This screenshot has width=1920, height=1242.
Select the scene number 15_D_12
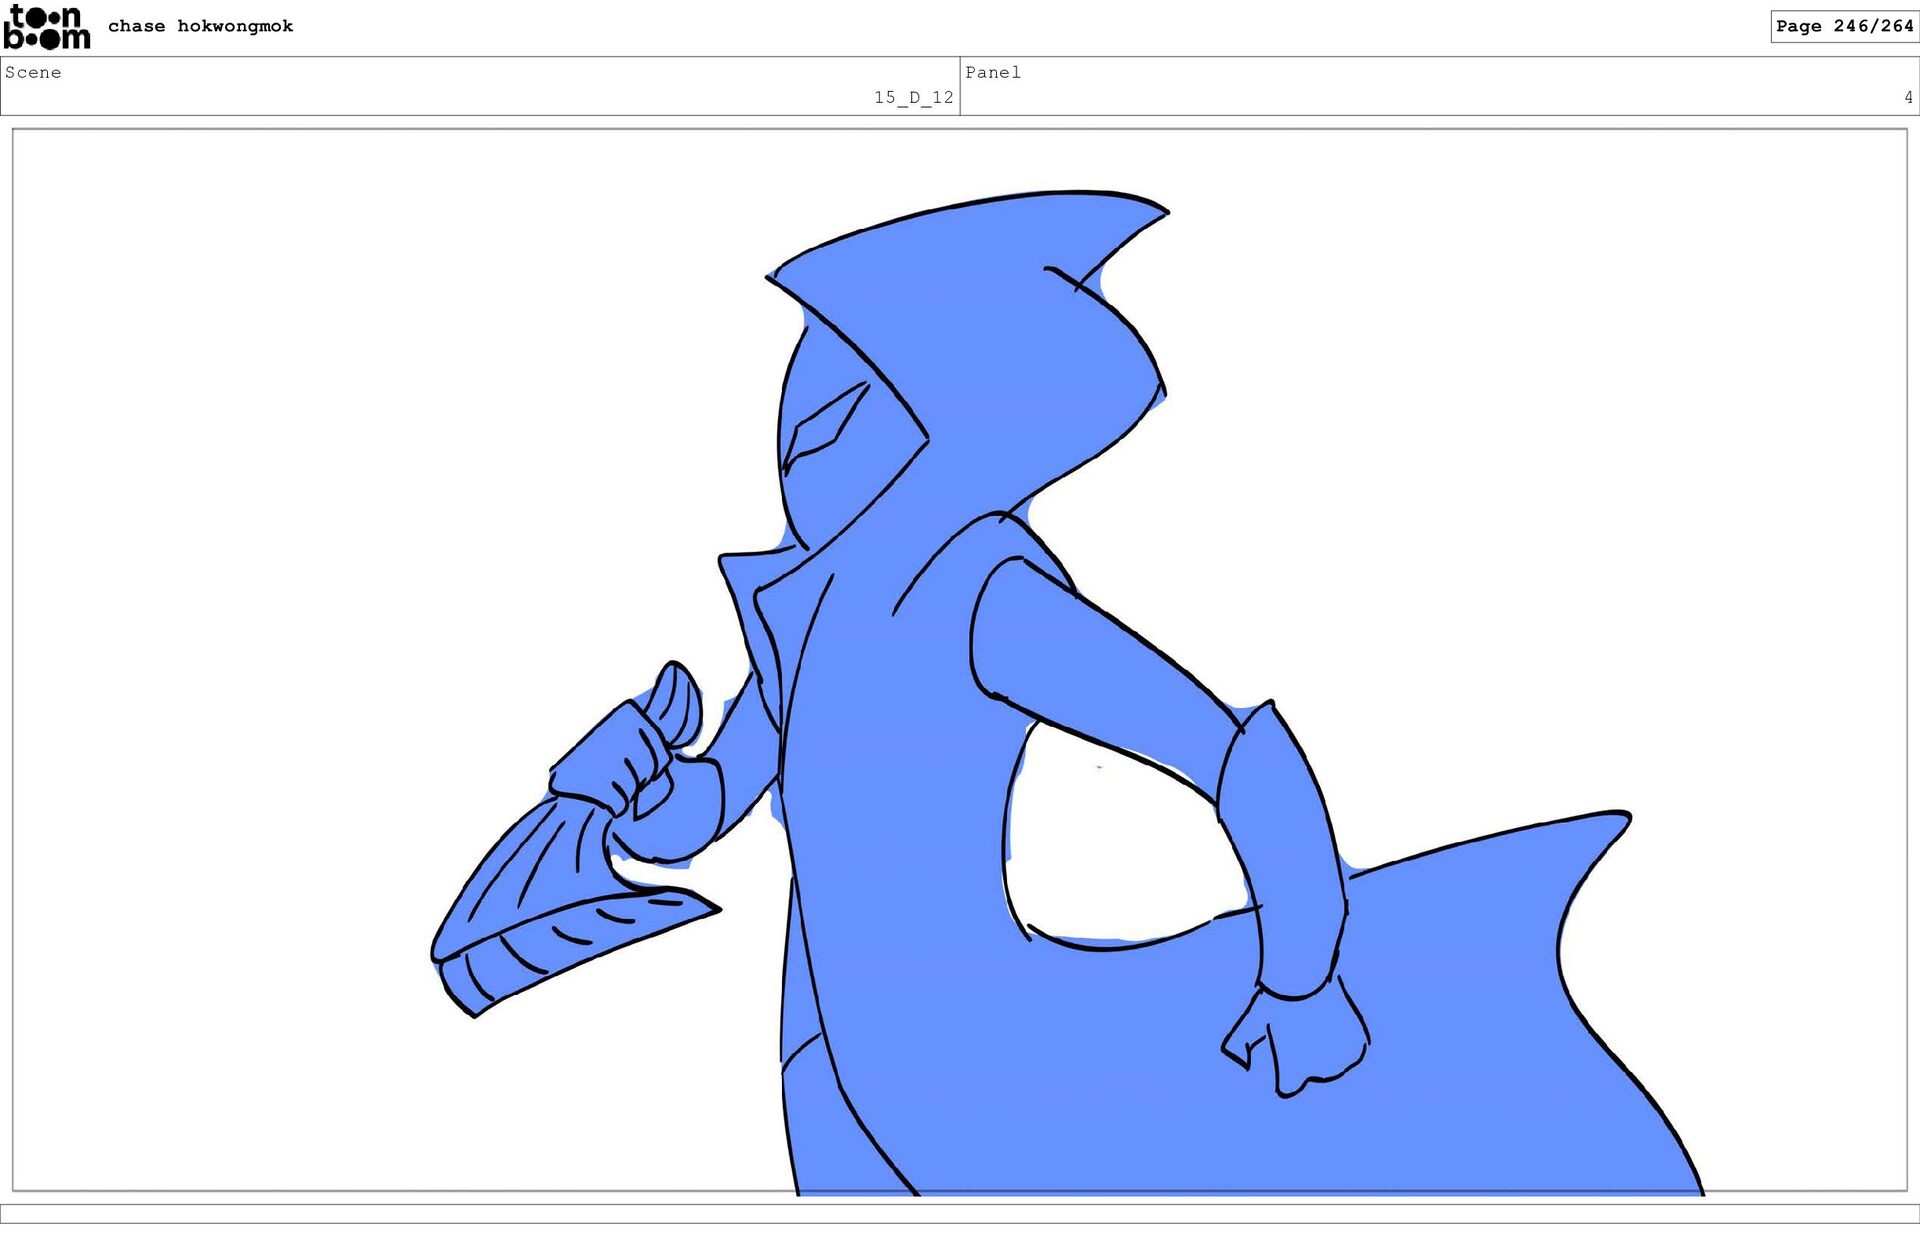913,97
